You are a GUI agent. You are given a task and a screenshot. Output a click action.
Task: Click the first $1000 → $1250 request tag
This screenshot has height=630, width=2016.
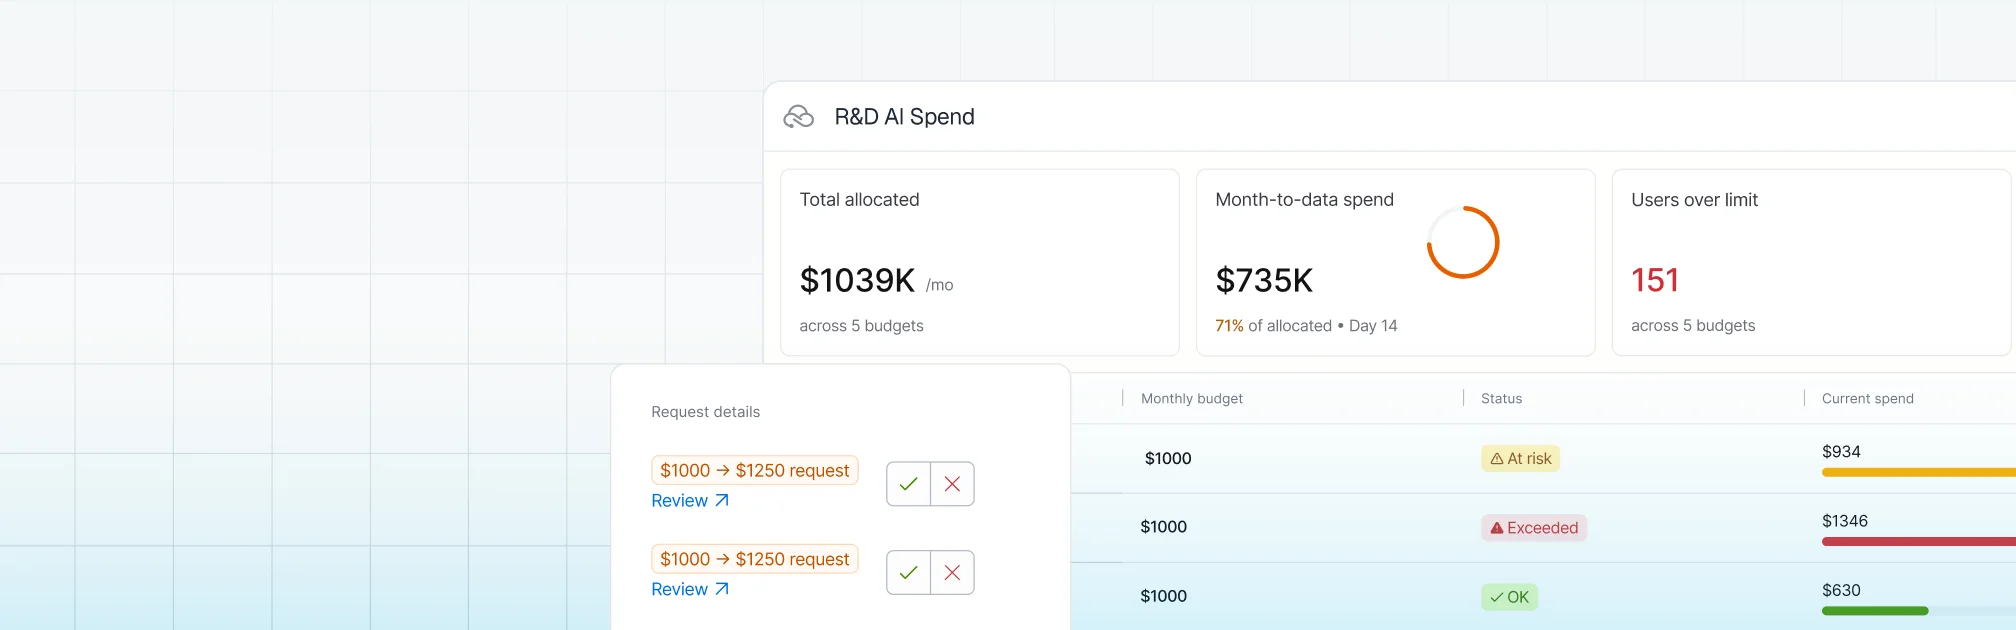click(755, 470)
